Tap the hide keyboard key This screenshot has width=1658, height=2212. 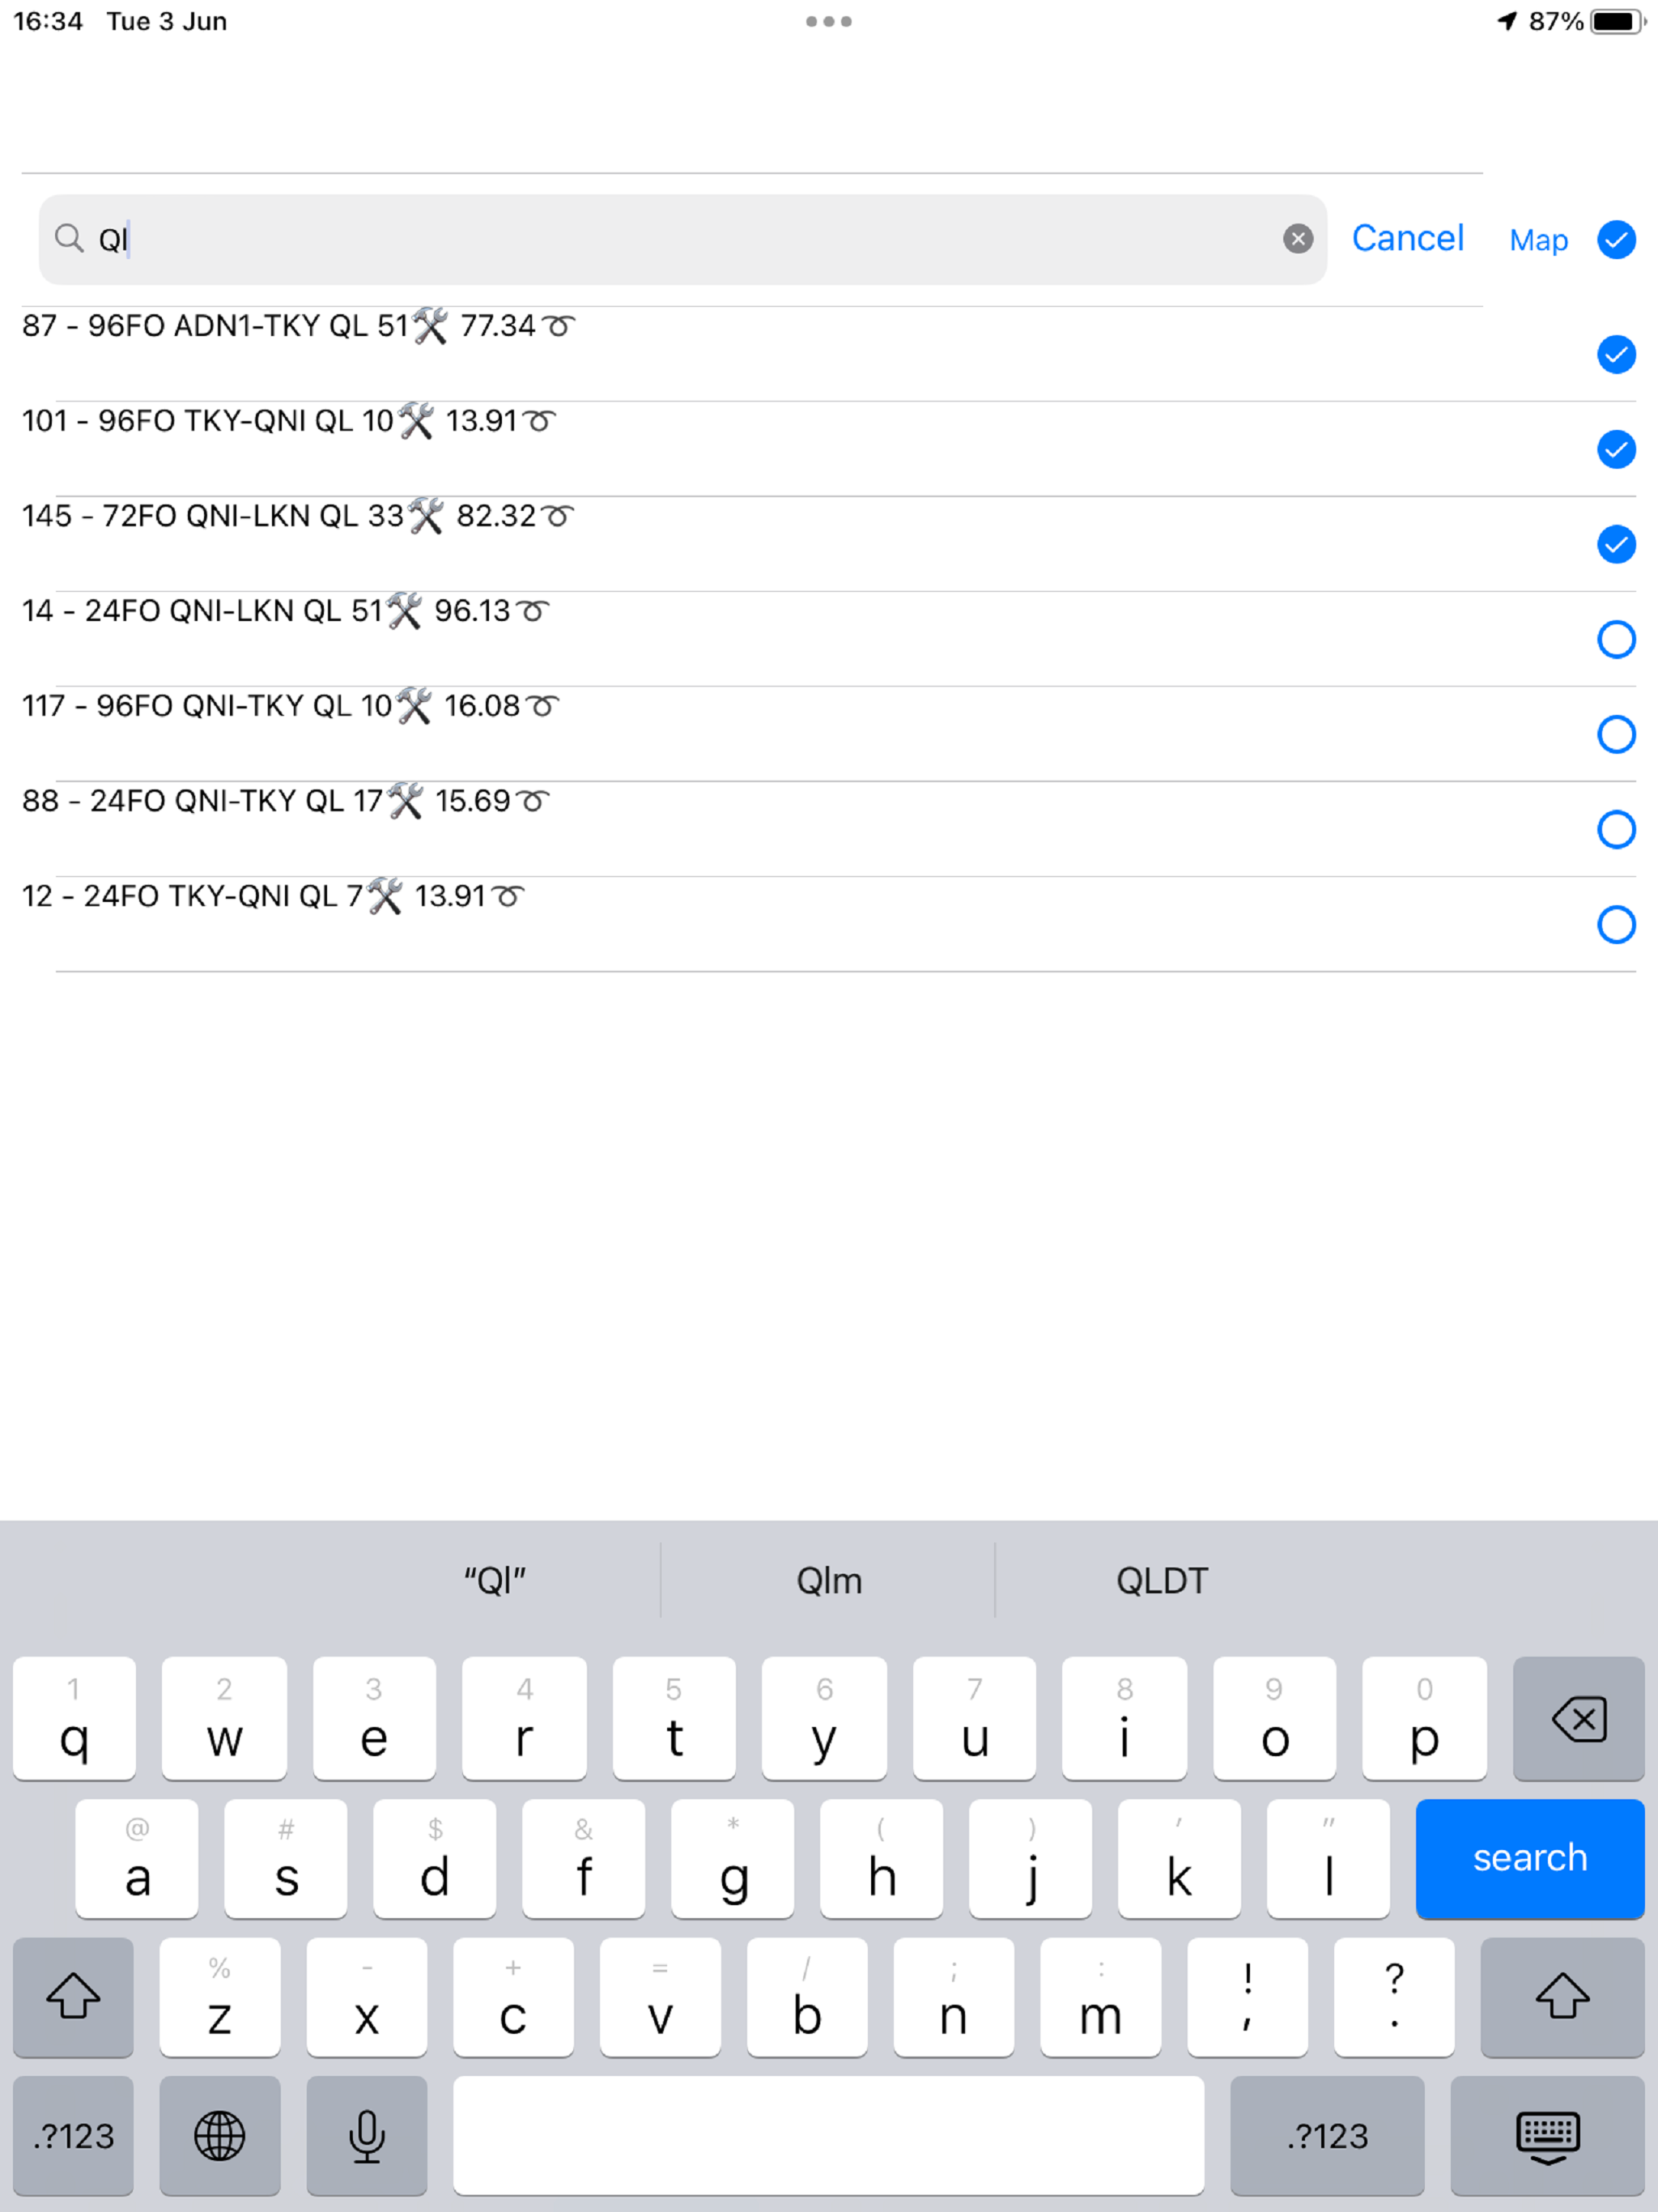[x=1548, y=2136]
